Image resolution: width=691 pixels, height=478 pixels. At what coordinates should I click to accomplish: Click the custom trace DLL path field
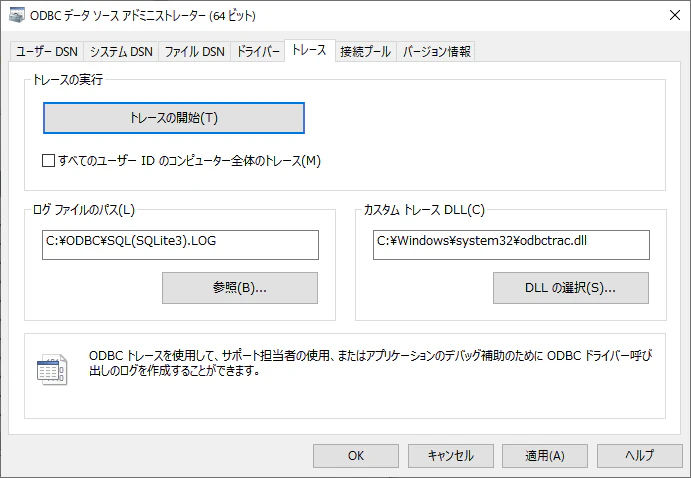click(x=511, y=245)
